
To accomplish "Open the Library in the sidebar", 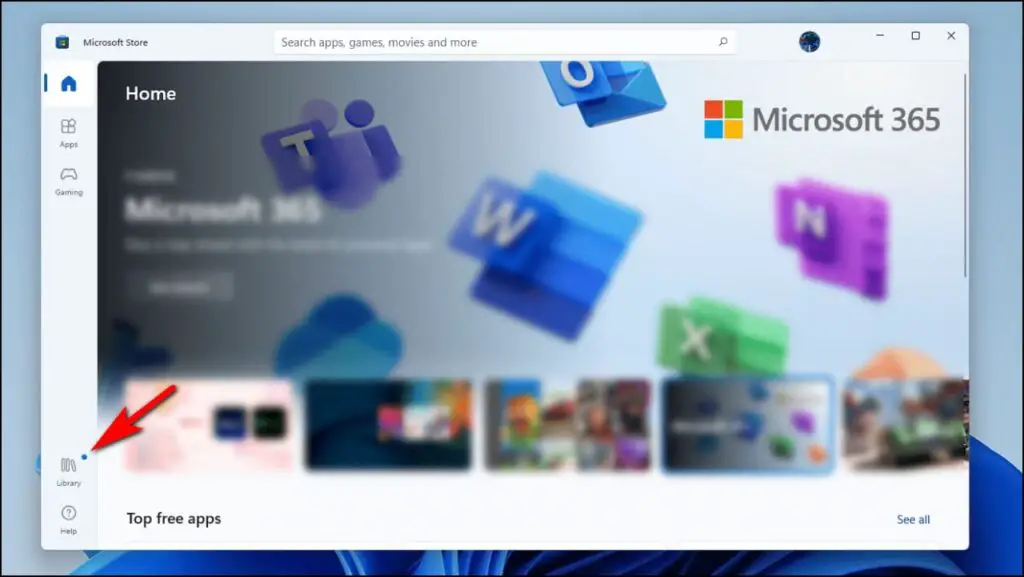I will coord(69,472).
